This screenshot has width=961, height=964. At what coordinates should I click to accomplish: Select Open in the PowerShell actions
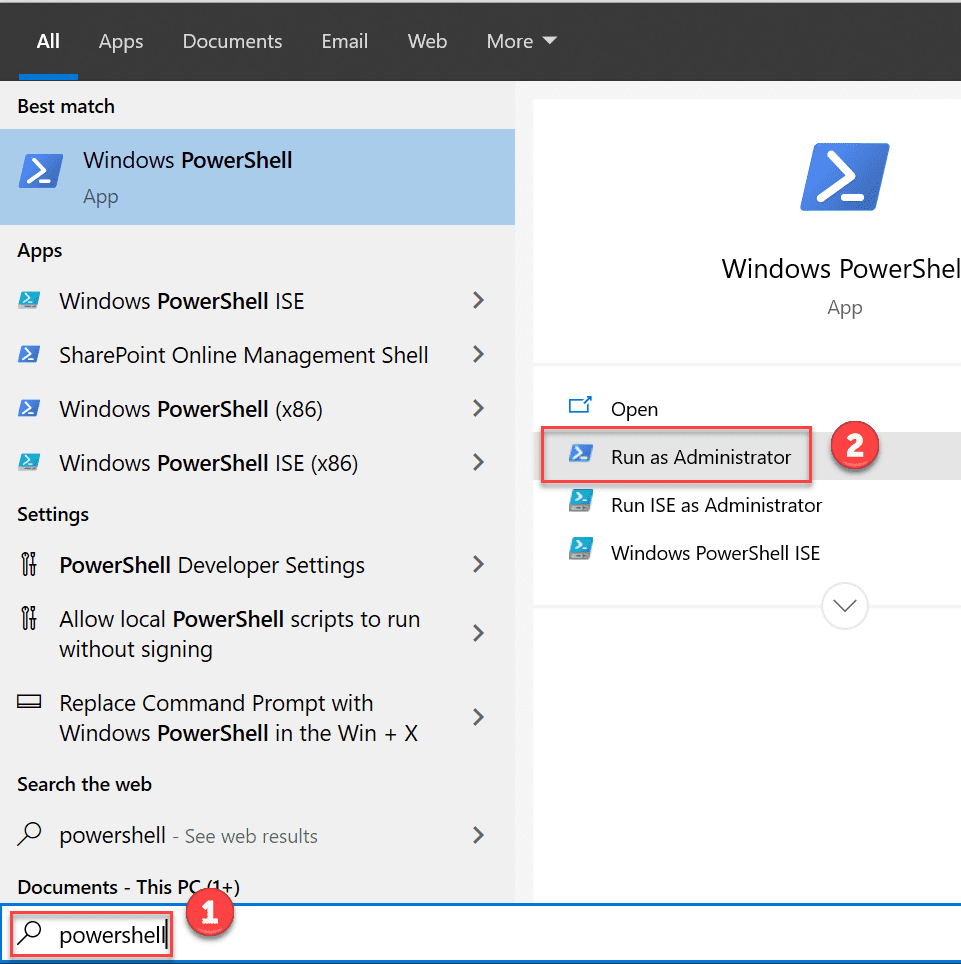746,409
